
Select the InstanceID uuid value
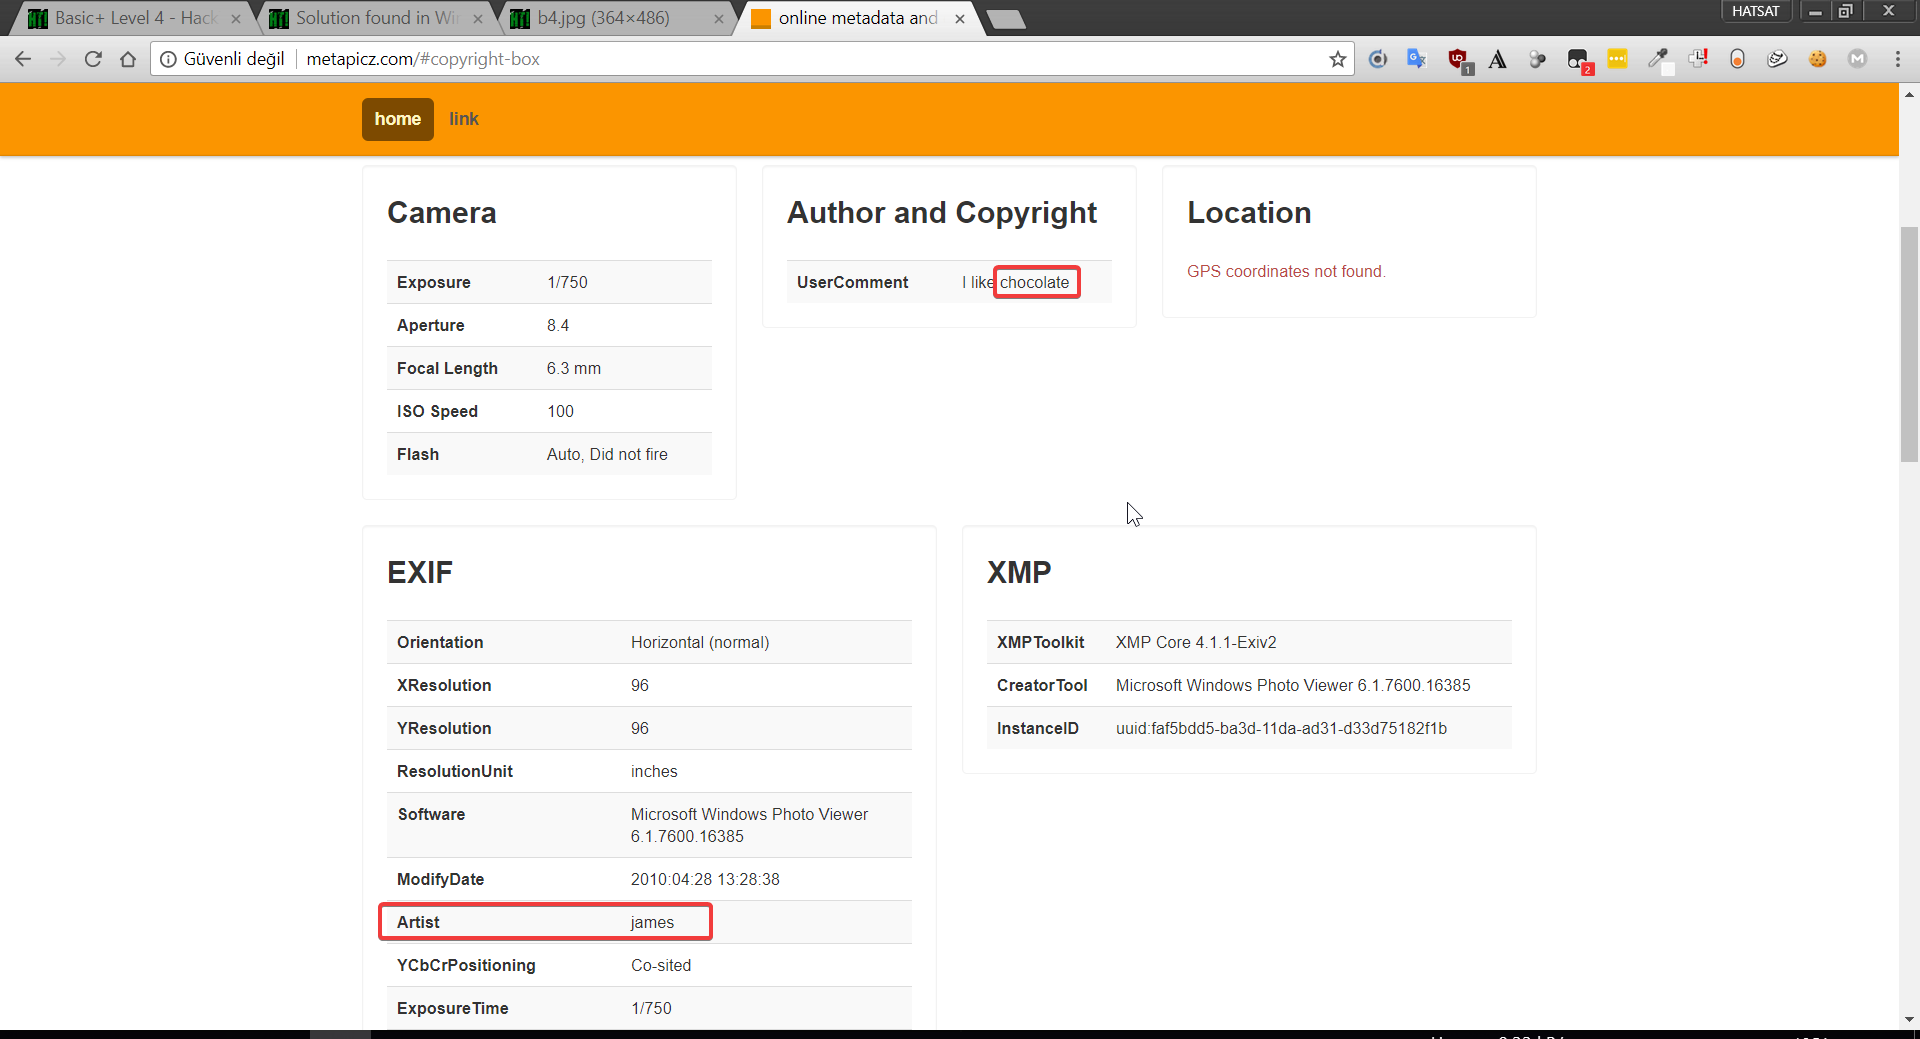click(1281, 728)
